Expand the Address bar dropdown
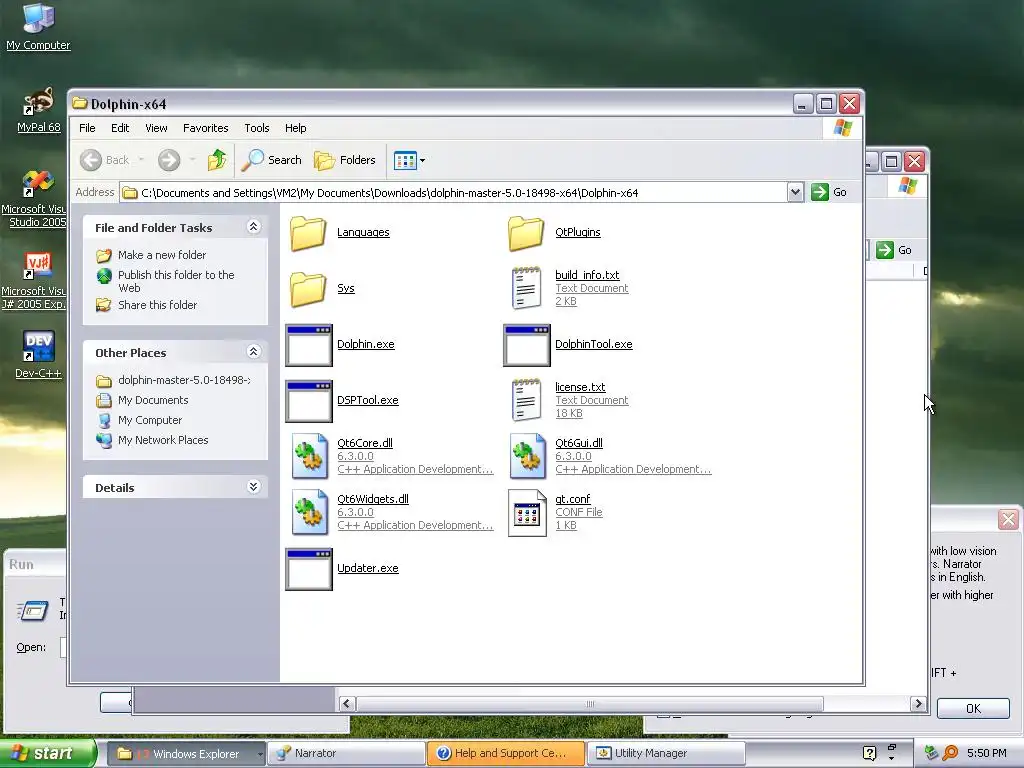Image resolution: width=1024 pixels, height=768 pixels. coord(795,192)
